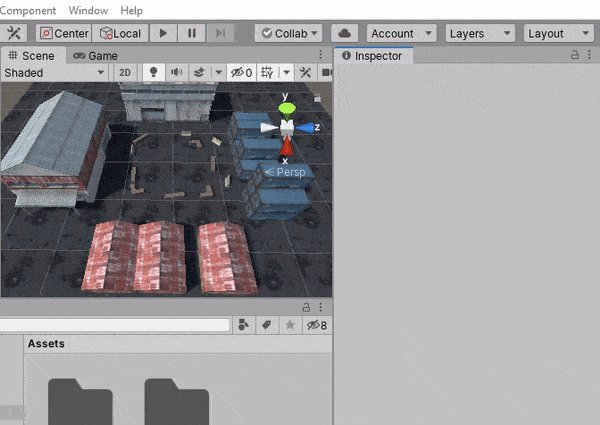The width and height of the screenshot is (600, 425).
Task: Open the Account dropdown
Action: tap(401, 33)
